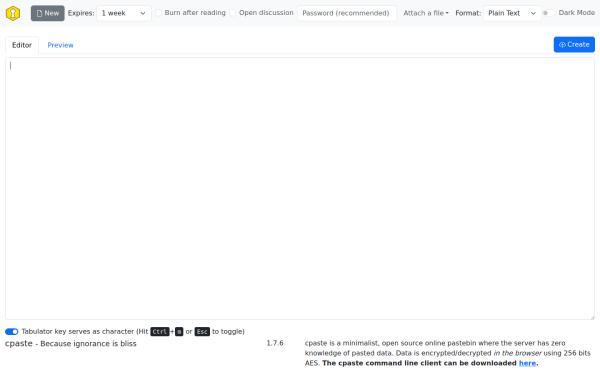Switch to the Preview tab
This screenshot has height=375, width=600.
click(60, 45)
